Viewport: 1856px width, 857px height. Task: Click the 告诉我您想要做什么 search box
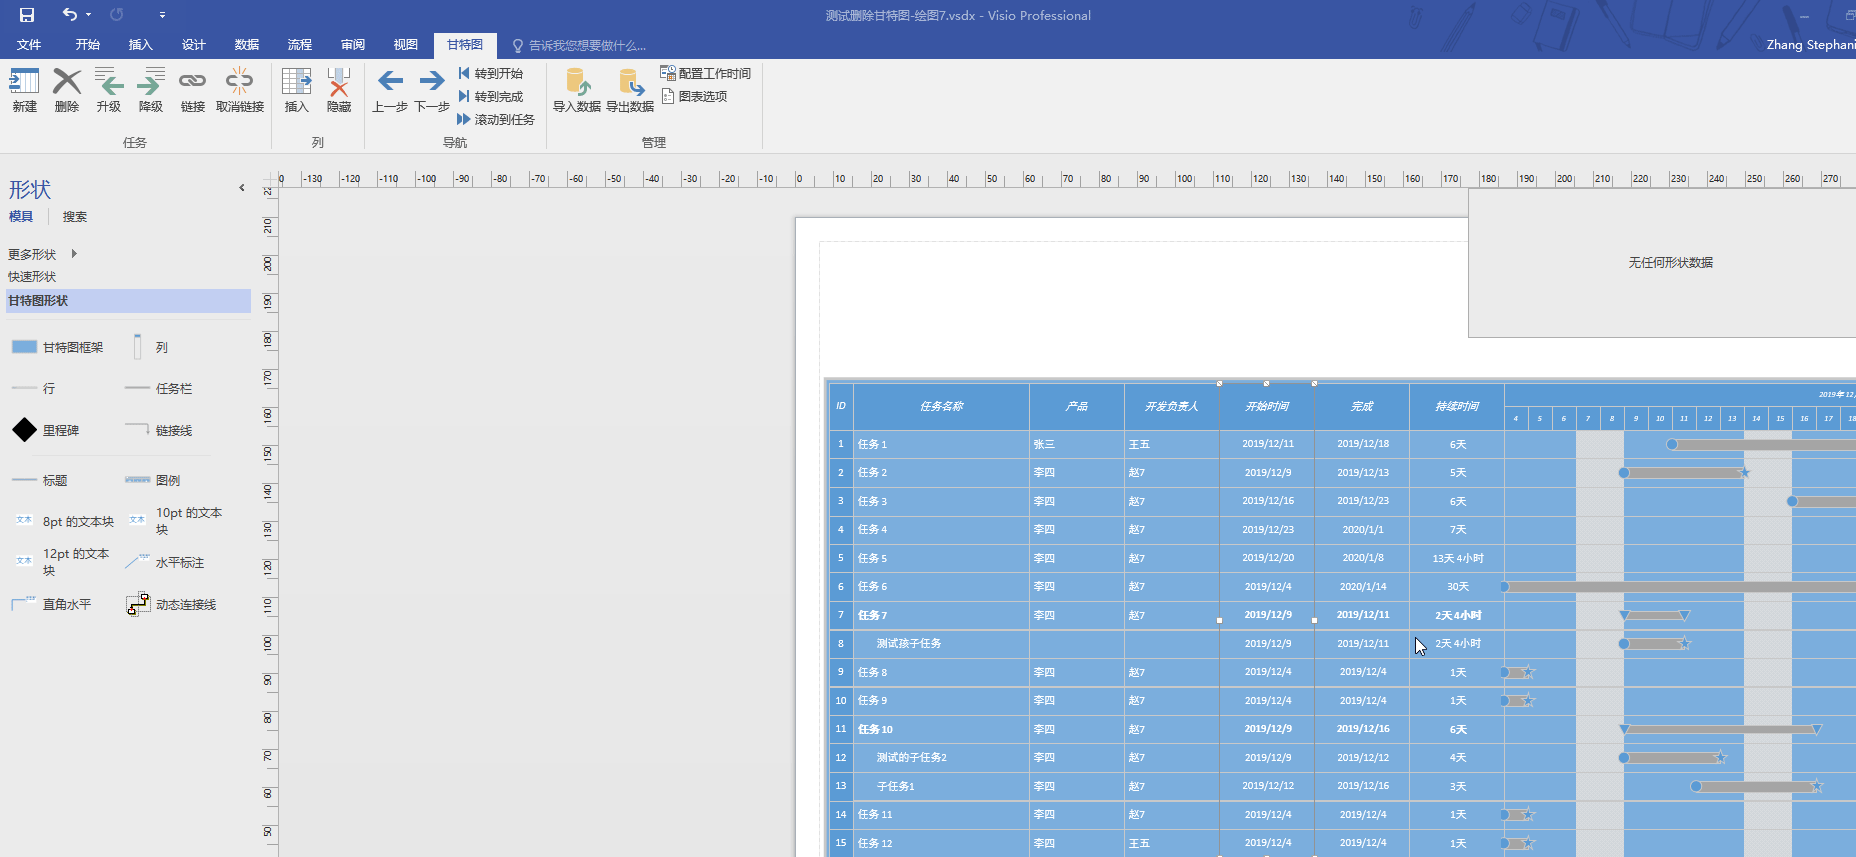pyautogui.click(x=580, y=45)
